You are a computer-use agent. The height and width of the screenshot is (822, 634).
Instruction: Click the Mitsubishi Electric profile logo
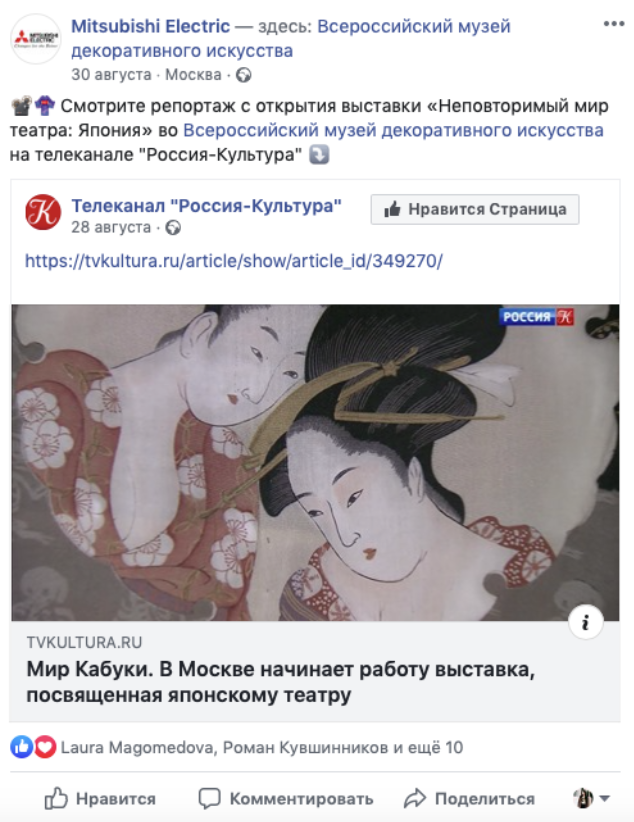pyautogui.click(x=36, y=39)
